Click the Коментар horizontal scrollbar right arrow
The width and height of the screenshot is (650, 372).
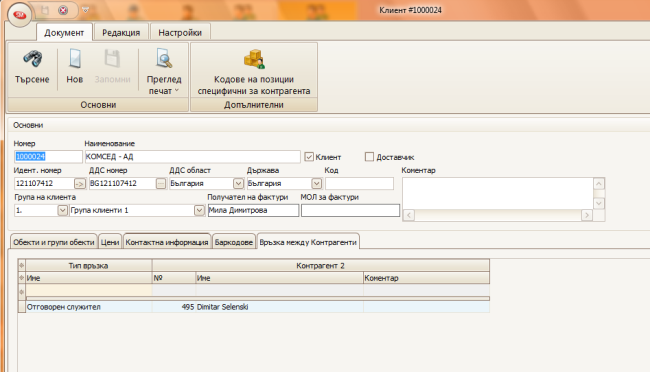[587, 215]
